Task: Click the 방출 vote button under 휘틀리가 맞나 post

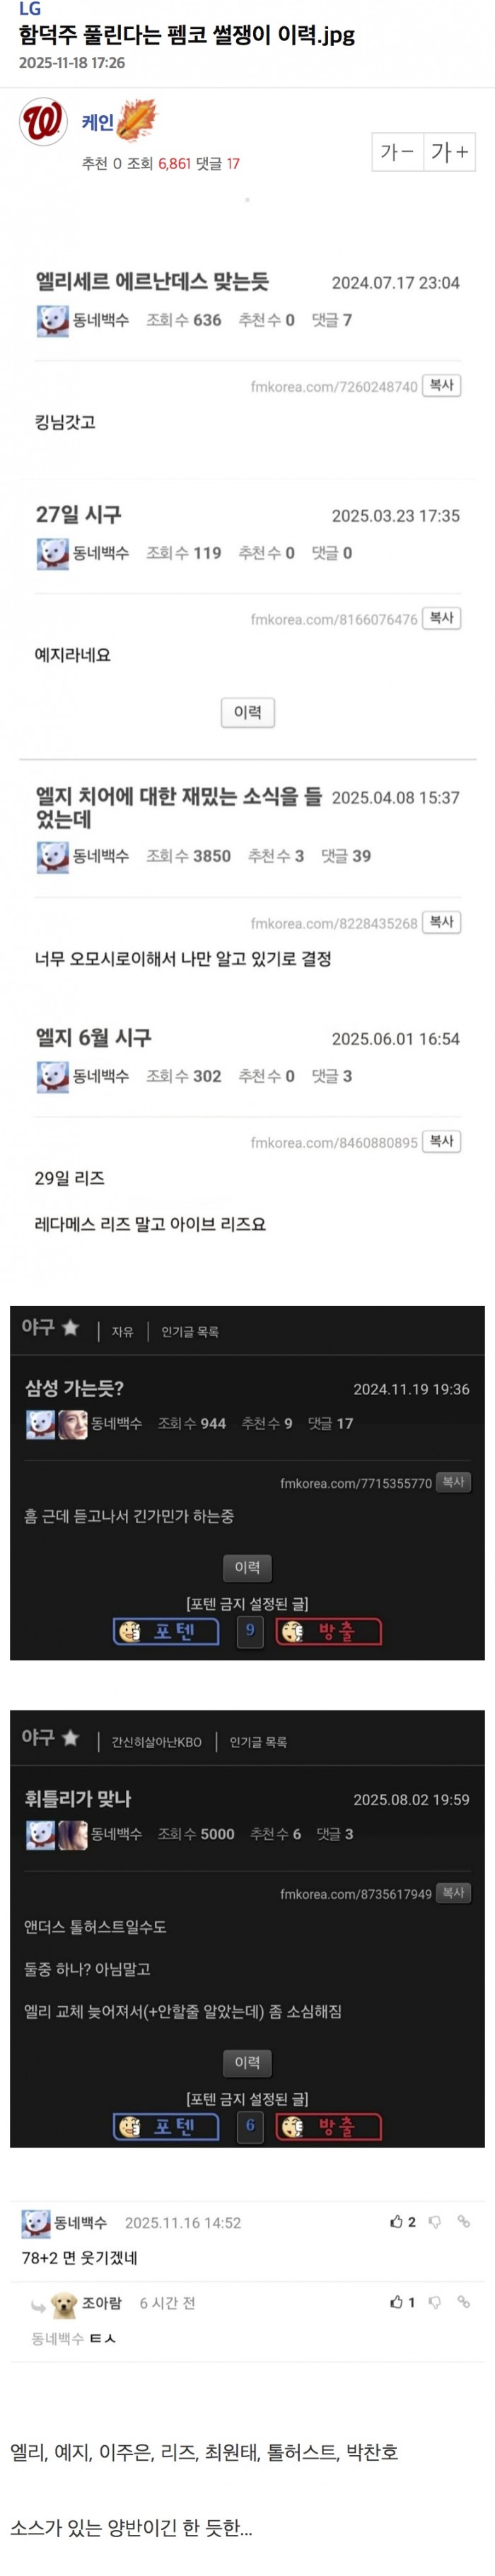Action: [x=329, y=2126]
